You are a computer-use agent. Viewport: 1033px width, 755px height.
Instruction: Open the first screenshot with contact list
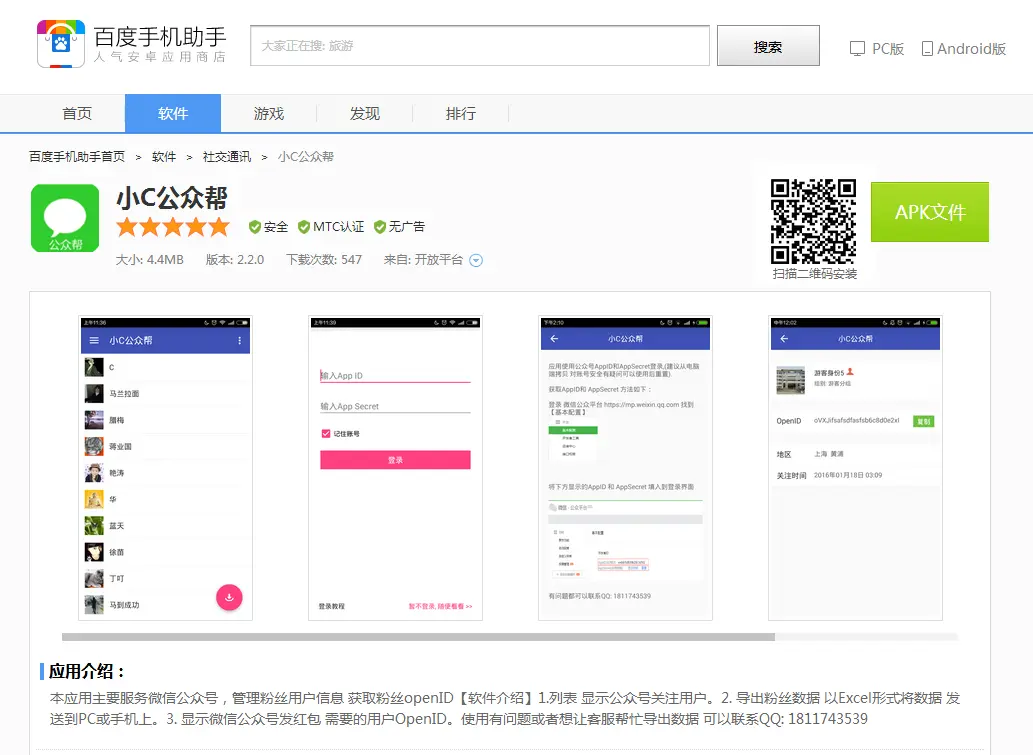165,468
